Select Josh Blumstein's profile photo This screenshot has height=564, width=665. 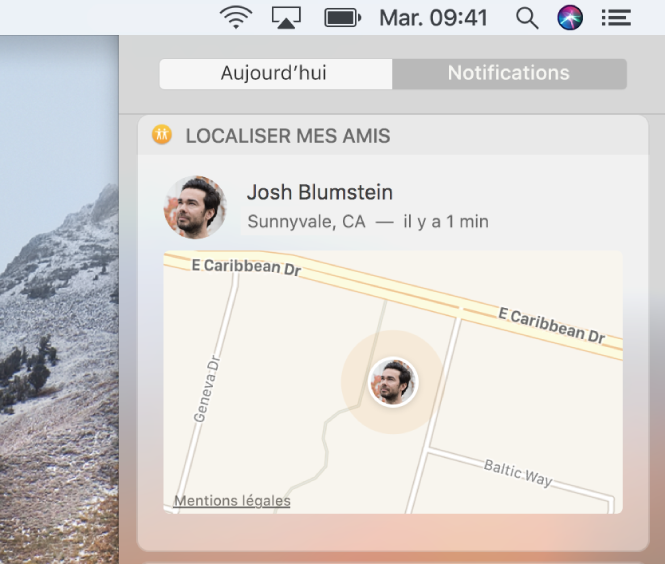point(195,207)
